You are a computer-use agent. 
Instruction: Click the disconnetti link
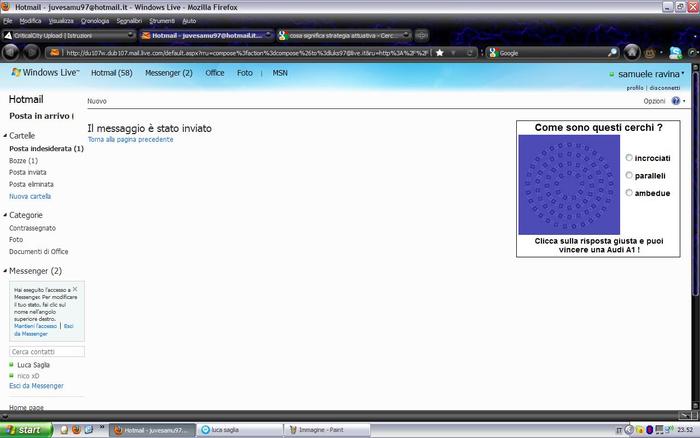pos(665,88)
